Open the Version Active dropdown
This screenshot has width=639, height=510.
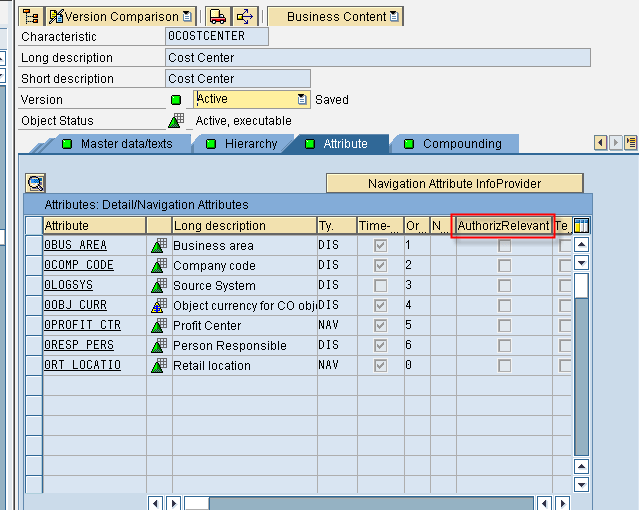coord(302,99)
